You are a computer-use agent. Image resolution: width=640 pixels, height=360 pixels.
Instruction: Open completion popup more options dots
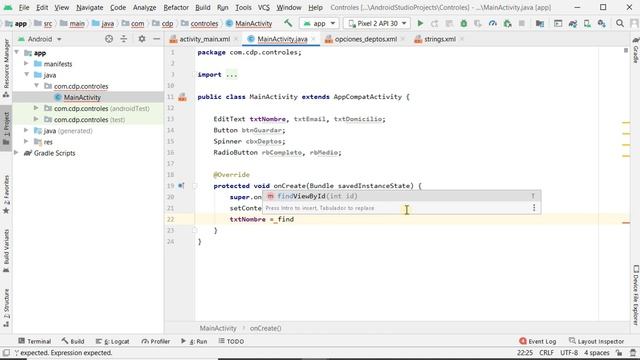coord(534,208)
